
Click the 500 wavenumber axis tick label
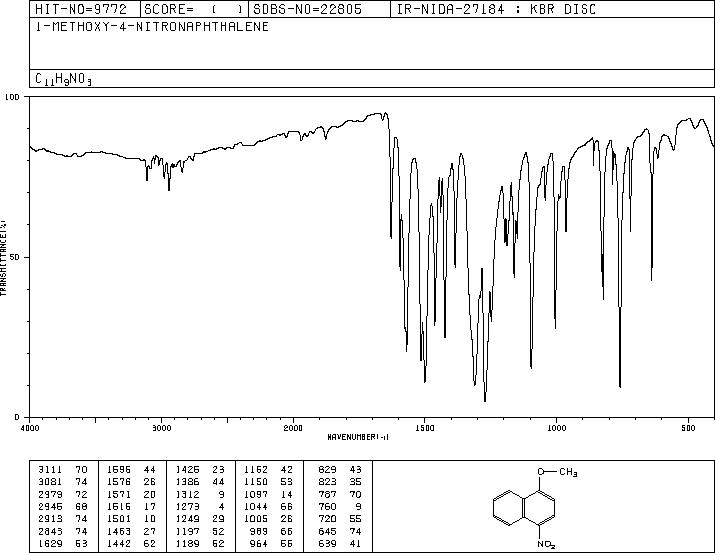[x=688, y=428]
